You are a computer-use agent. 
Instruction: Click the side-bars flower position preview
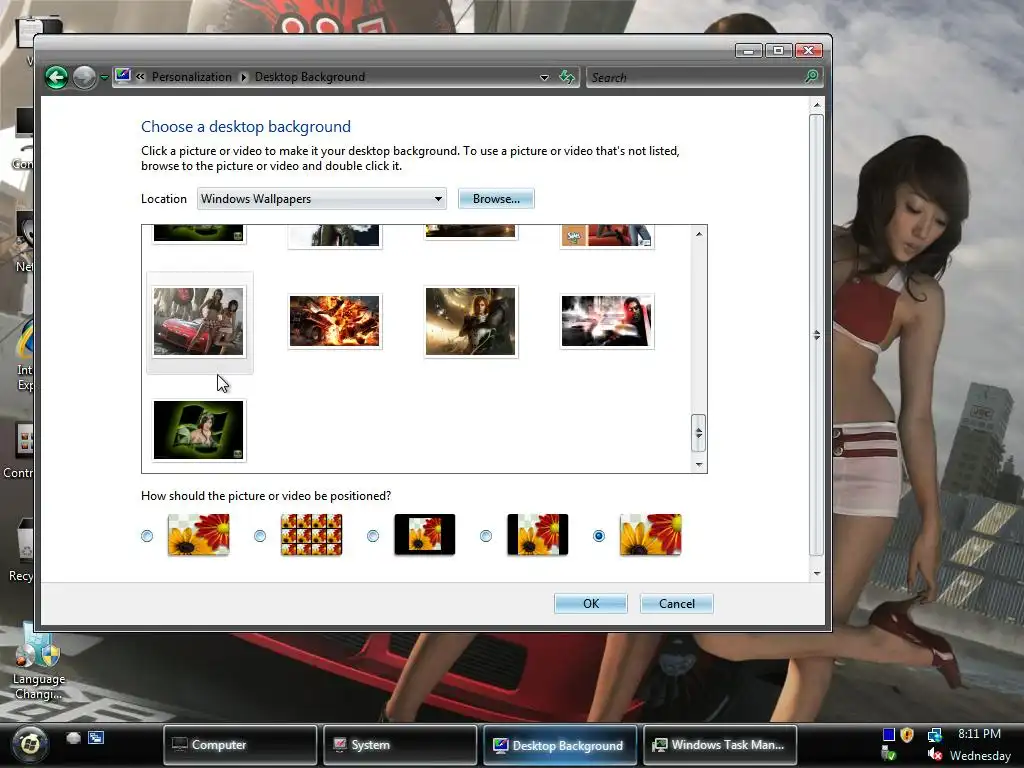coord(537,534)
